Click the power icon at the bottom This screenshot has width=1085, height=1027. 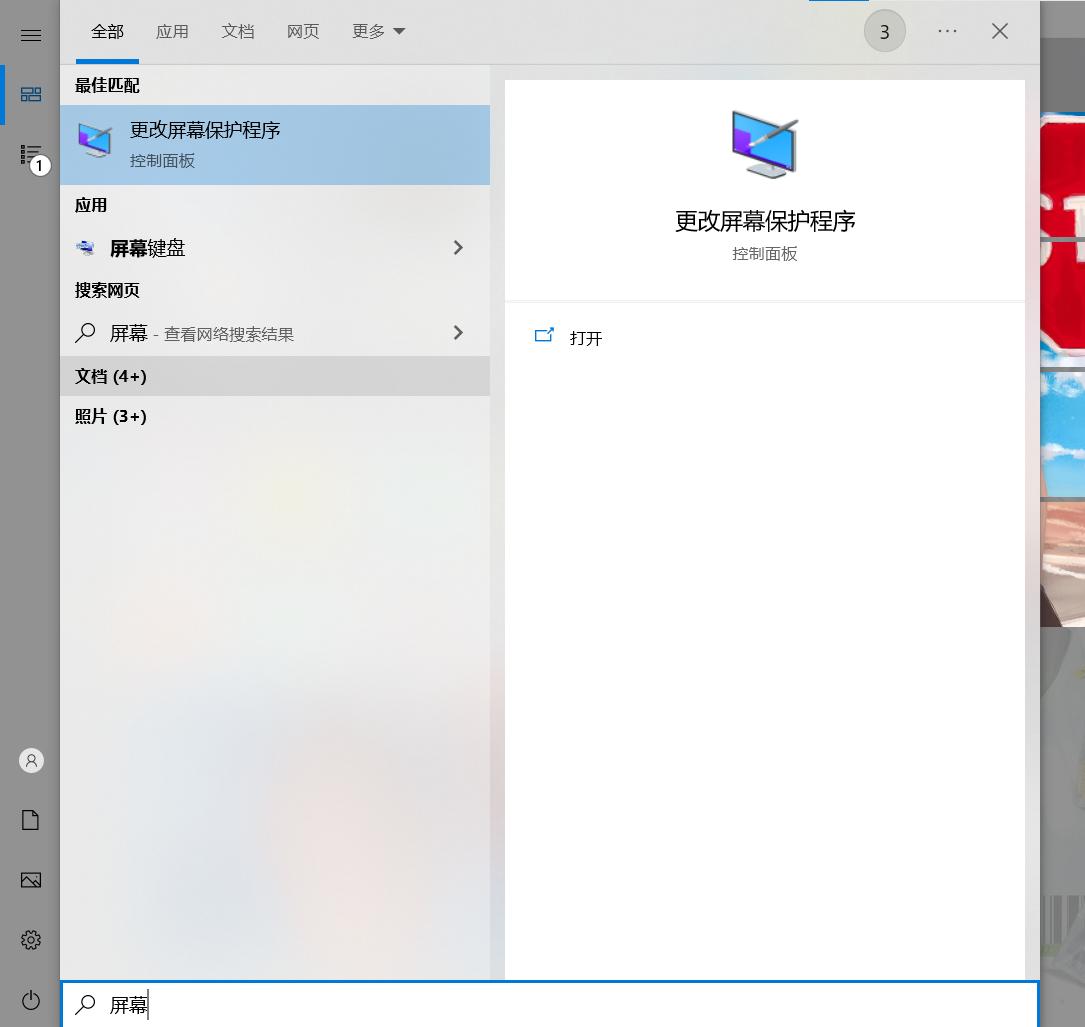tap(30, 1000)
